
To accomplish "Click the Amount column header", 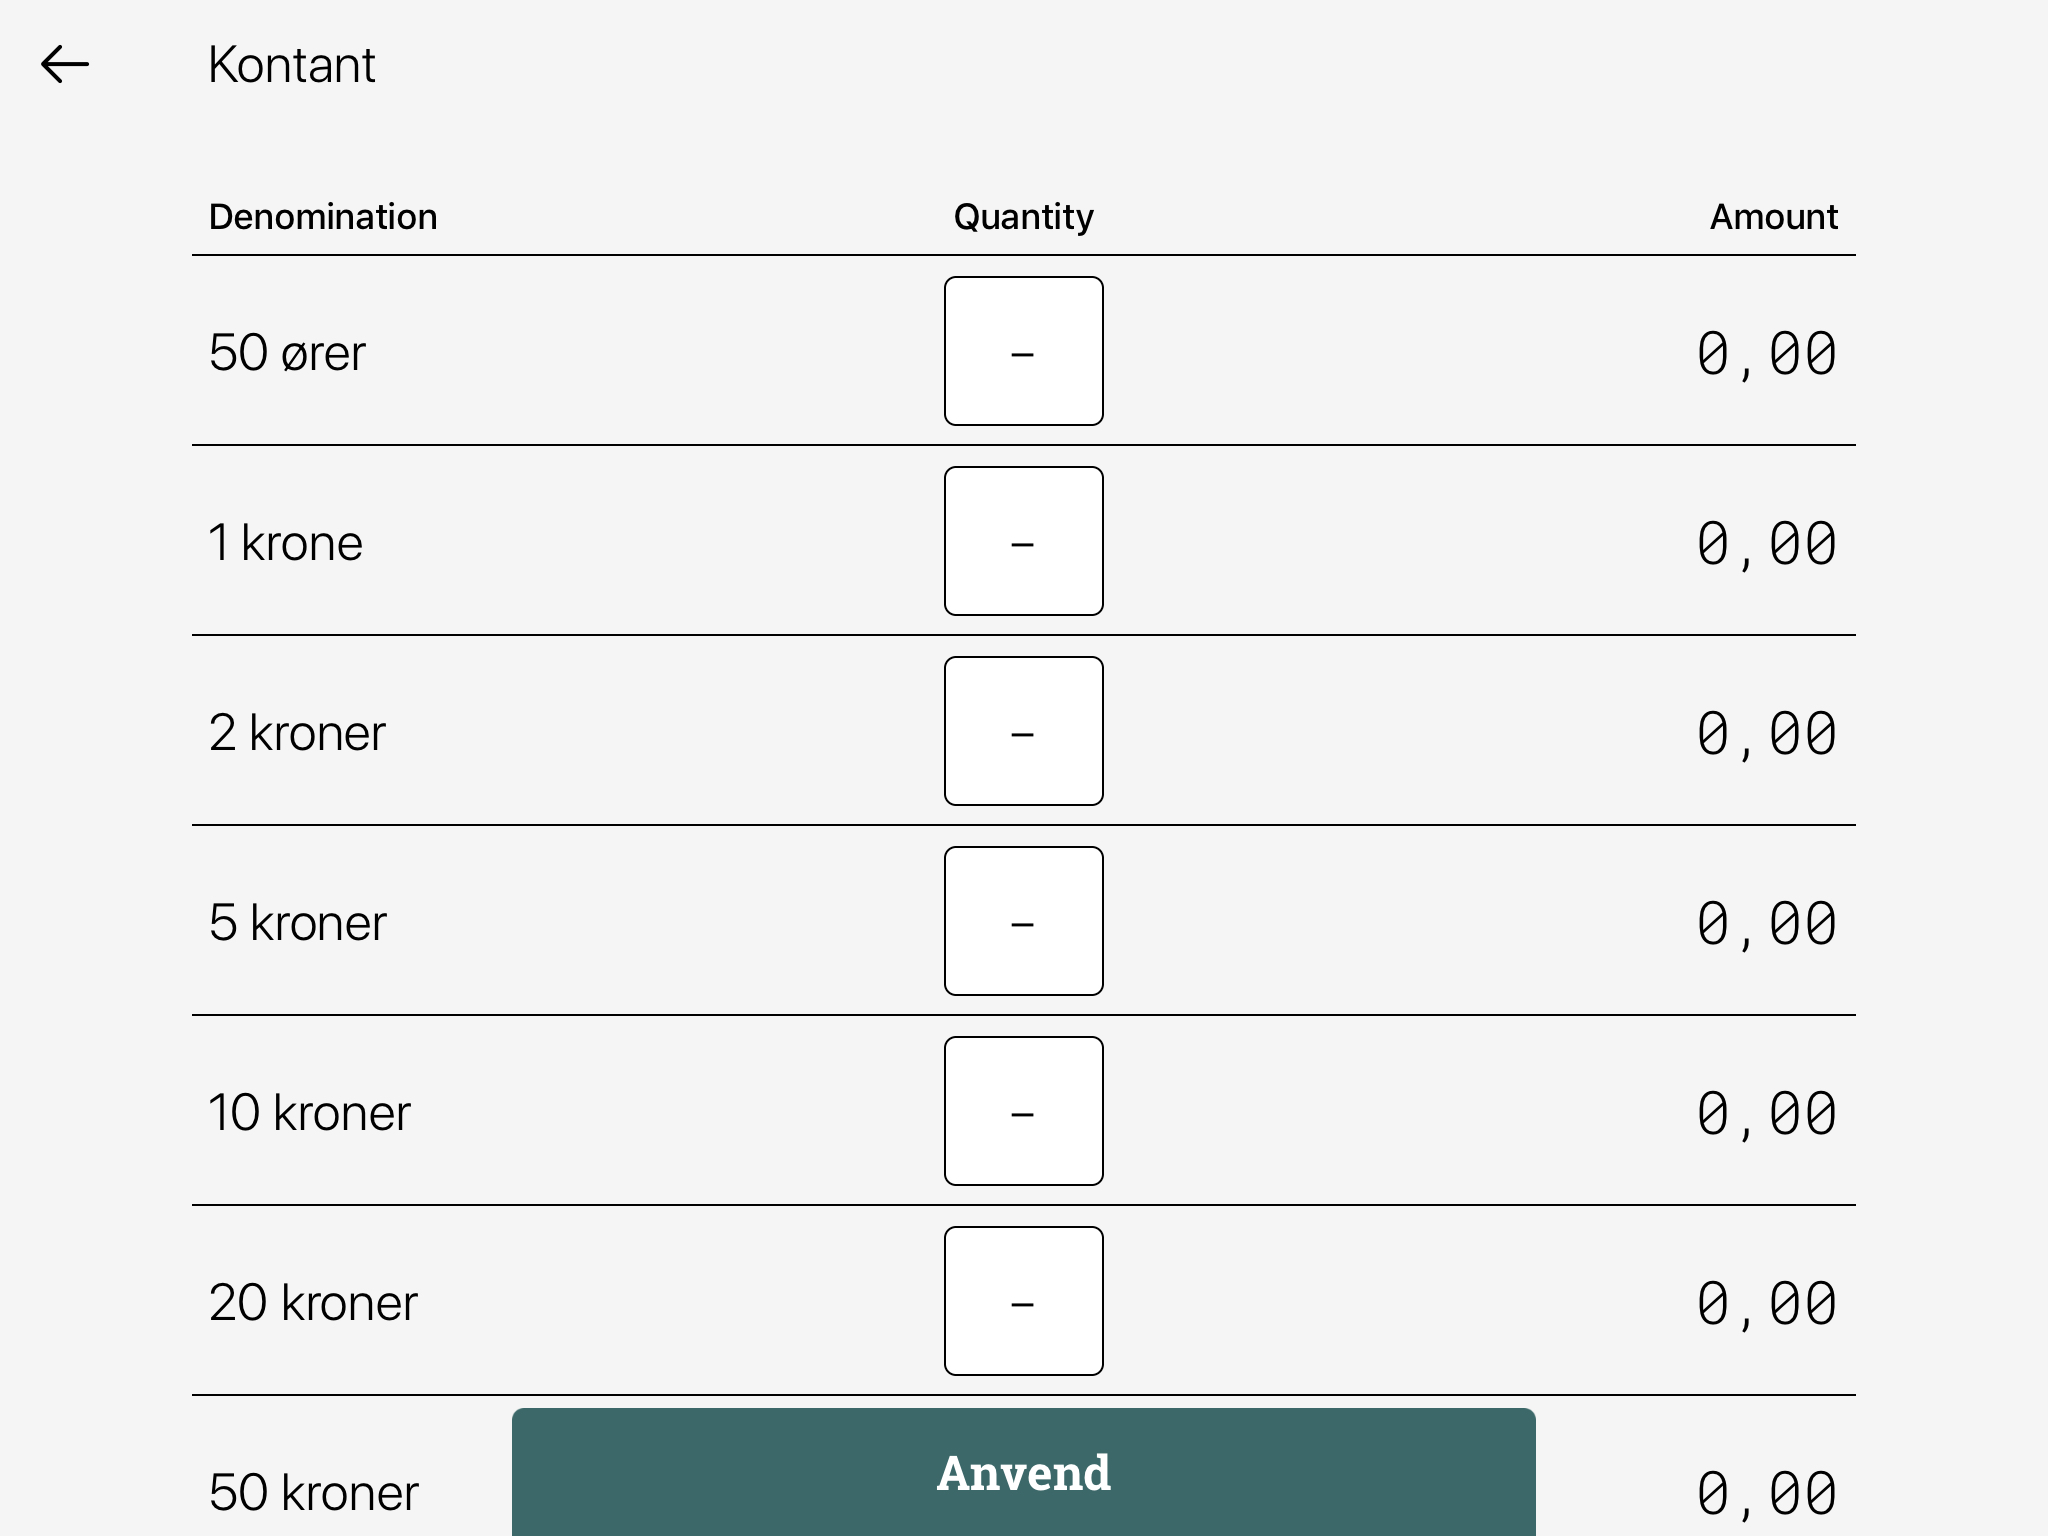I will (x=1773, y=217).
